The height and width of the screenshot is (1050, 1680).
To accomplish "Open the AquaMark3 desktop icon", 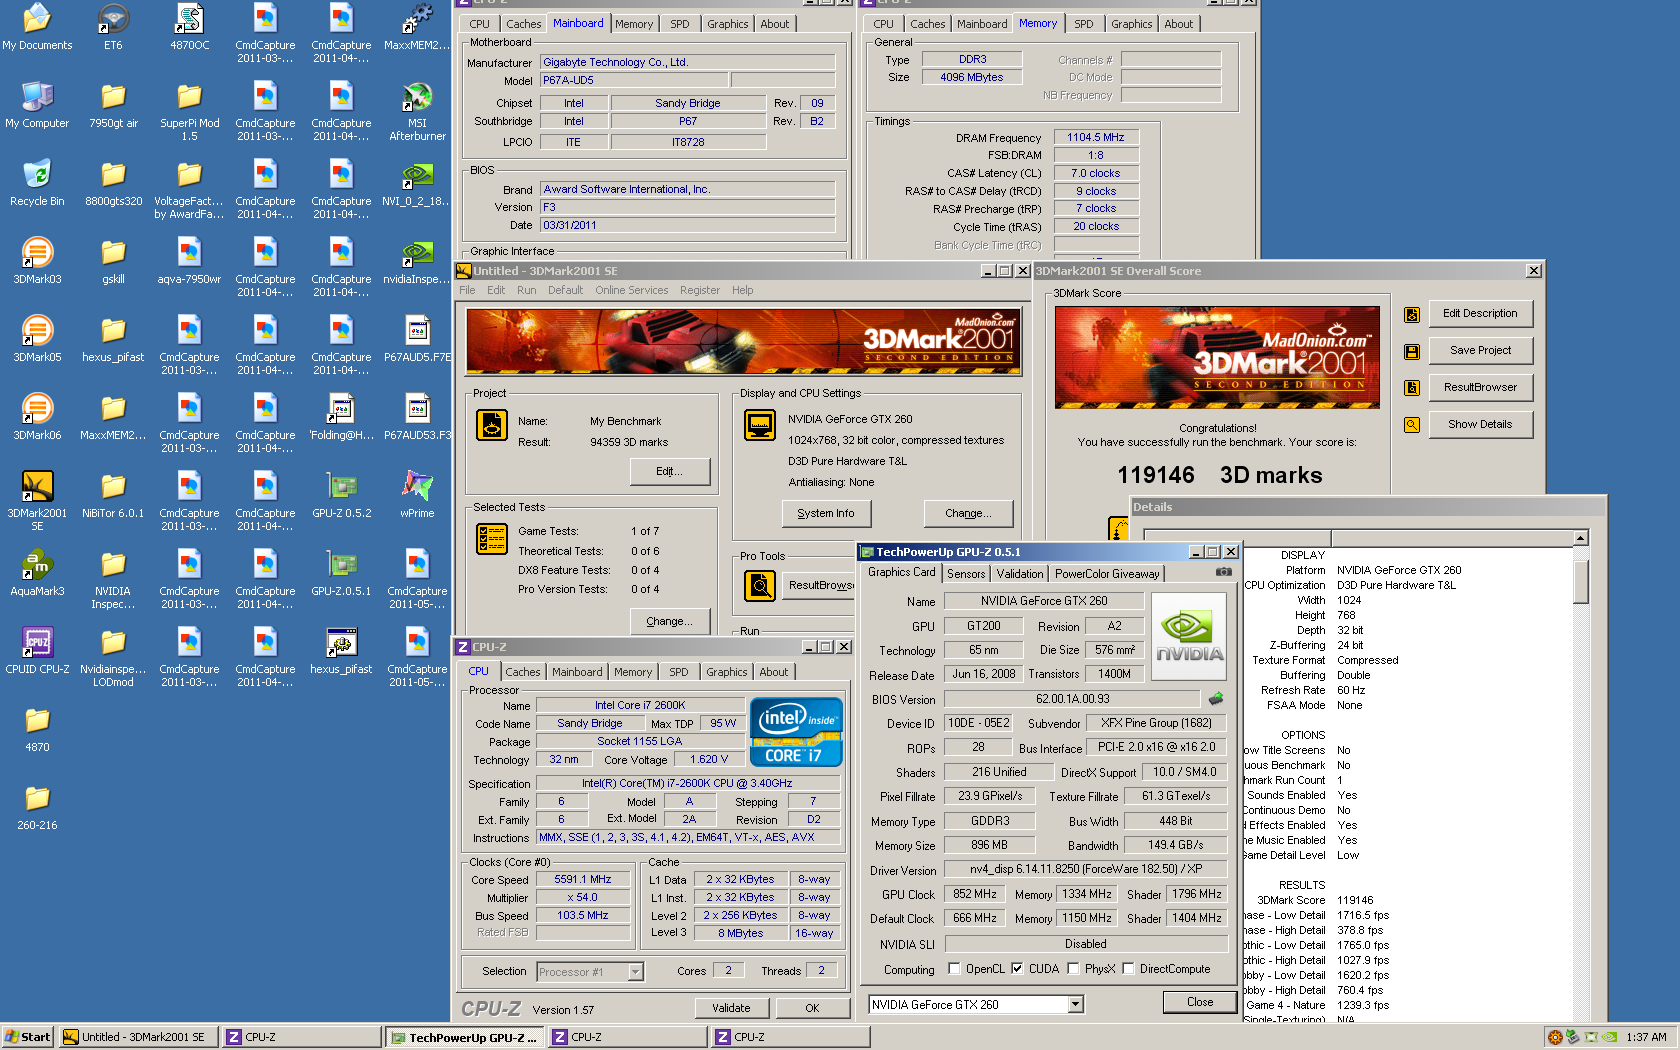I will pyautogui.click(x=37, y=572).
